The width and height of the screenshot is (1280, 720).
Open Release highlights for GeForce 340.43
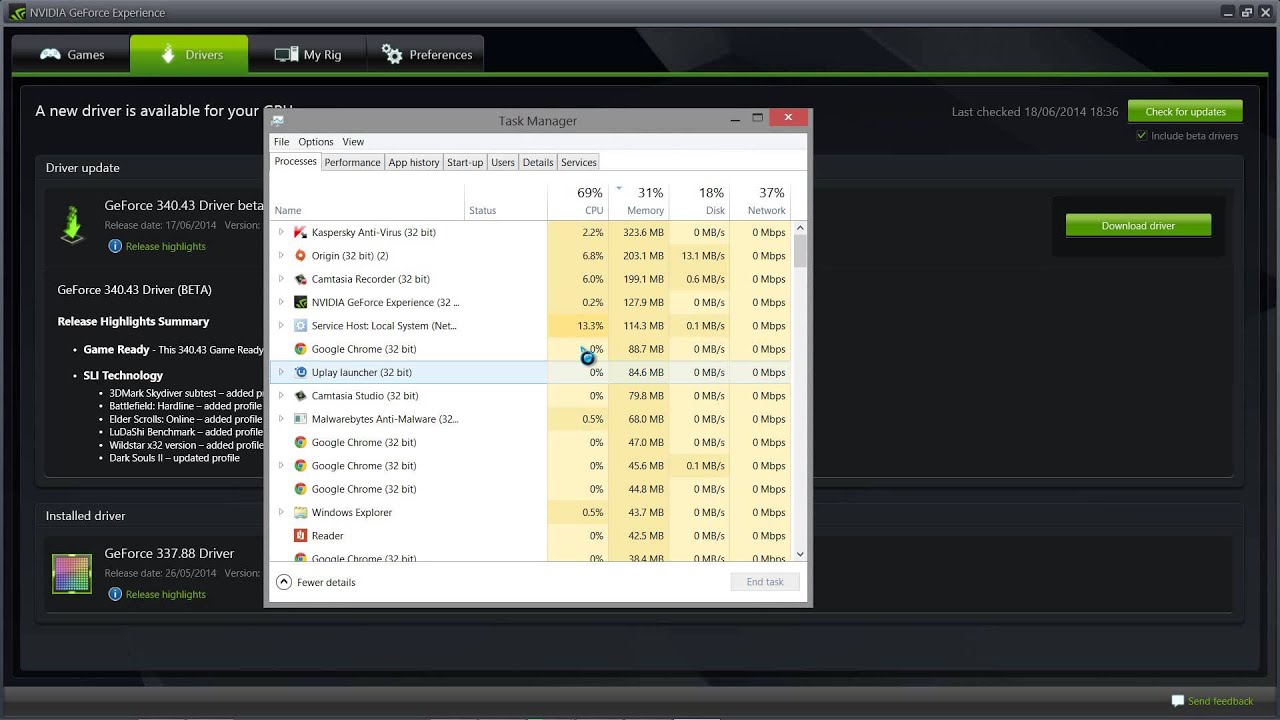tap(166, 246)
